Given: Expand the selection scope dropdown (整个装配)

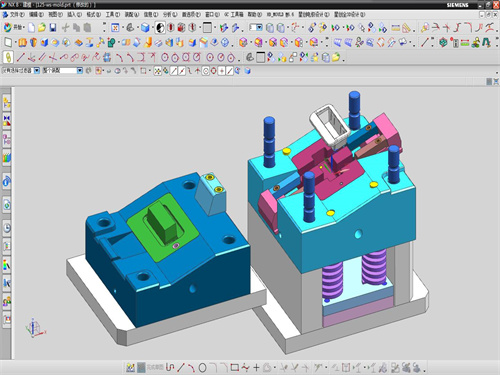Looking at the screenshot, I should (80, 71).
